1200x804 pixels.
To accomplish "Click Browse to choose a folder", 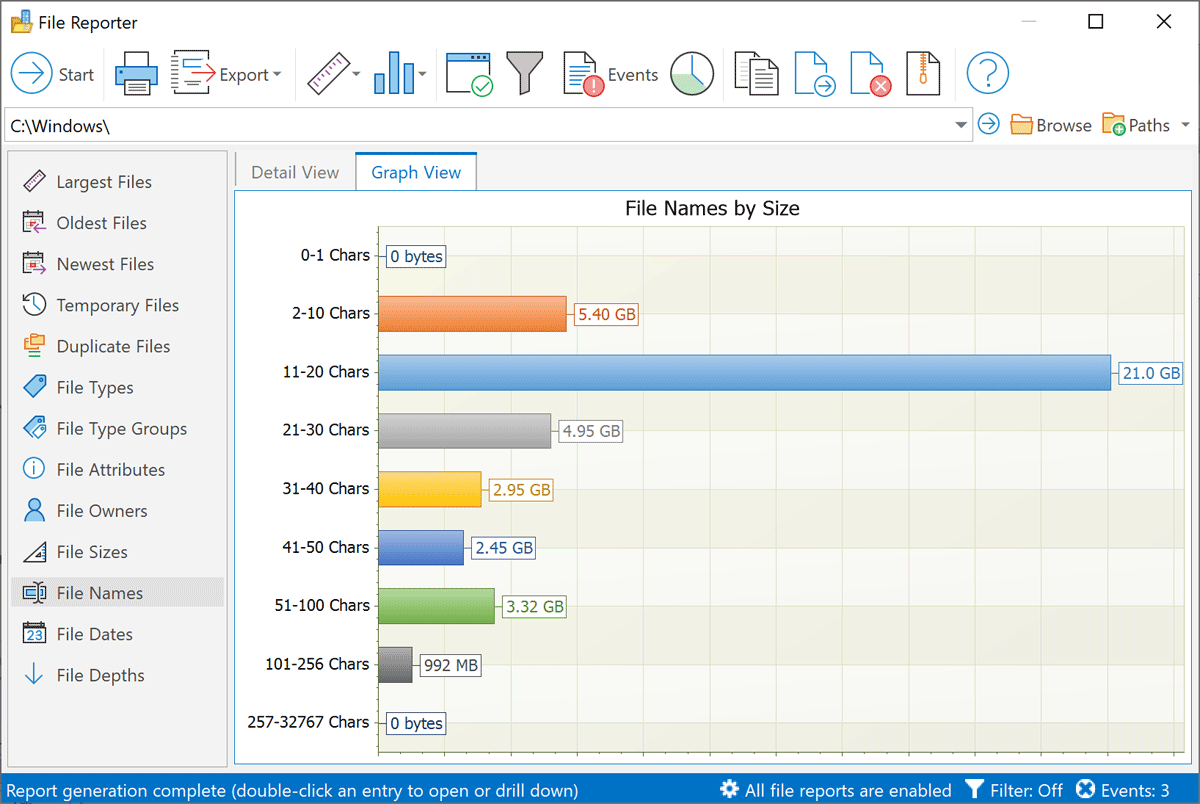I will [1051, 124].
